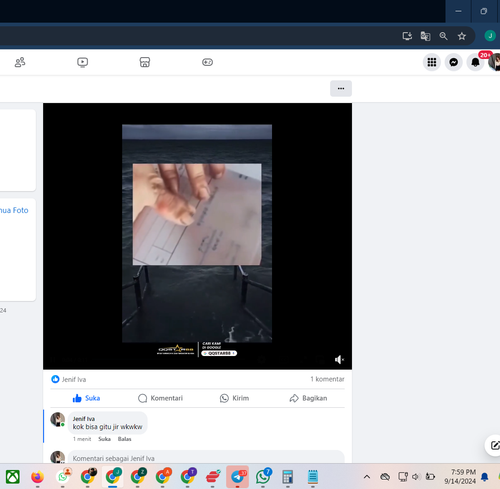The width and height of the screenshot is (500, 489).
Task: Click the install app icon in address bar
Action: (407, 36)
